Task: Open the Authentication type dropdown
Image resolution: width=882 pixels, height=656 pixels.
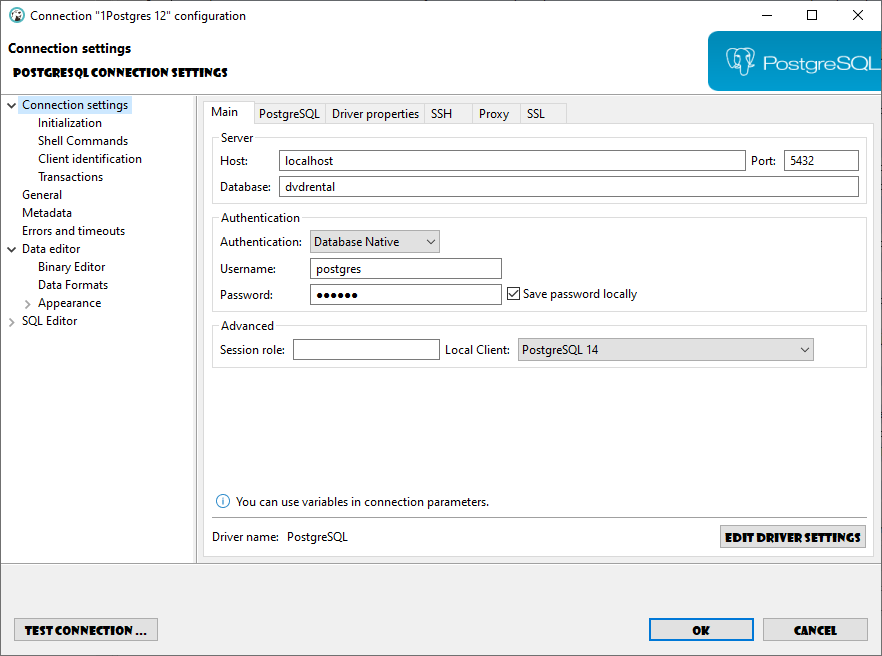Action: click(375, 242)
